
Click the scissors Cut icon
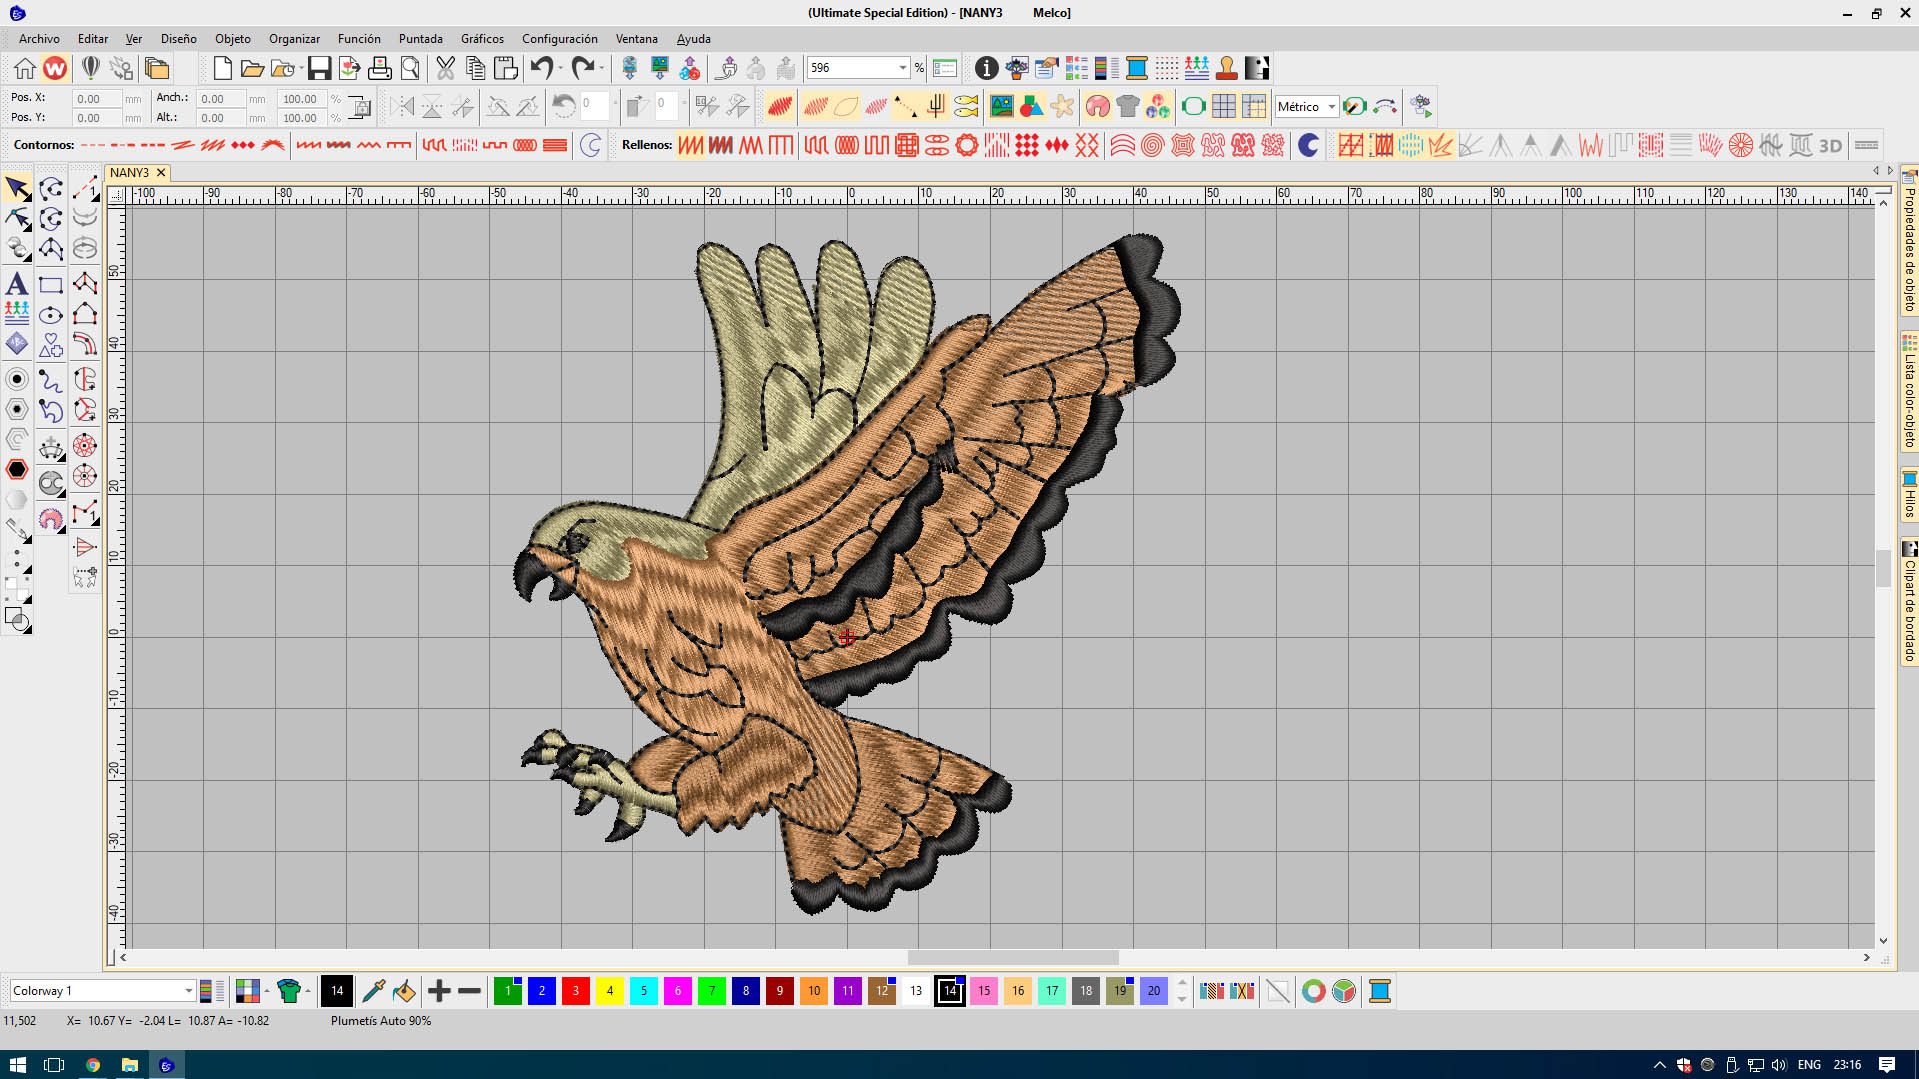pos(446,68)
